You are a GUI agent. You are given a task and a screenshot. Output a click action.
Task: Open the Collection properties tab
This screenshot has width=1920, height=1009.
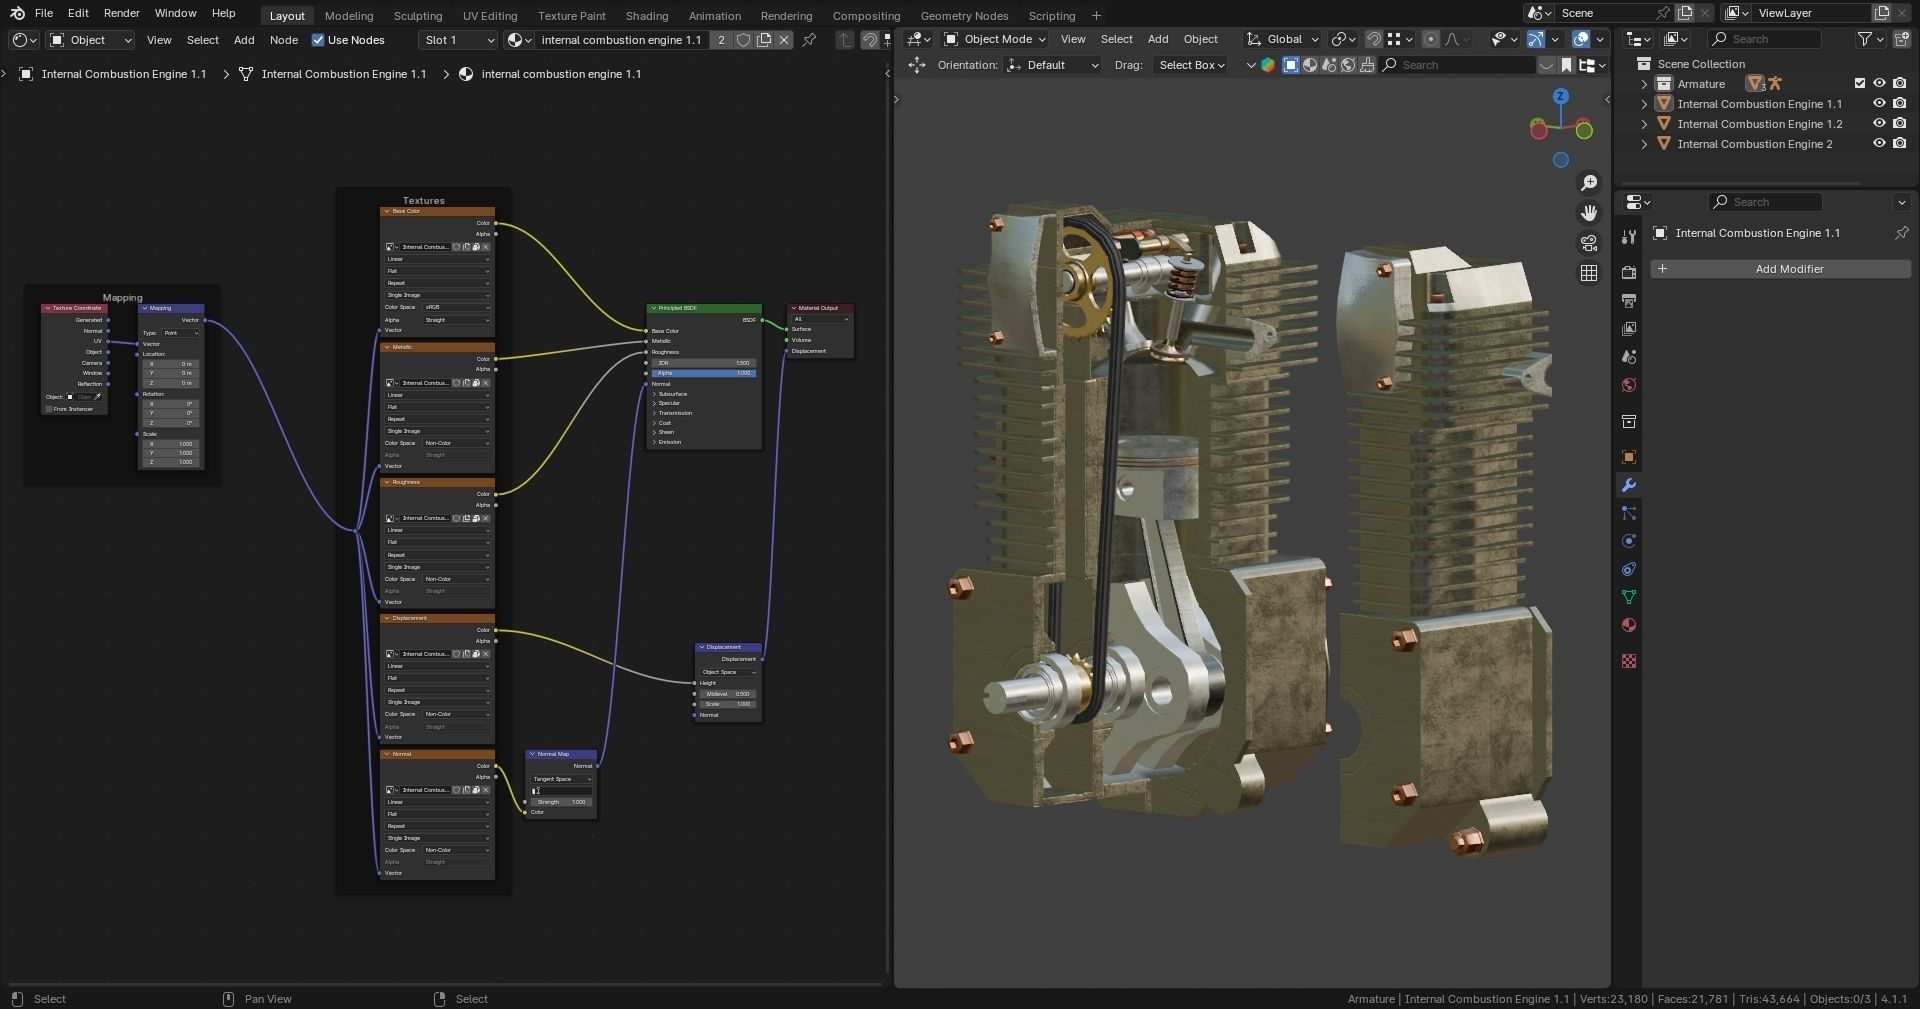click(x=1628, y=421)
